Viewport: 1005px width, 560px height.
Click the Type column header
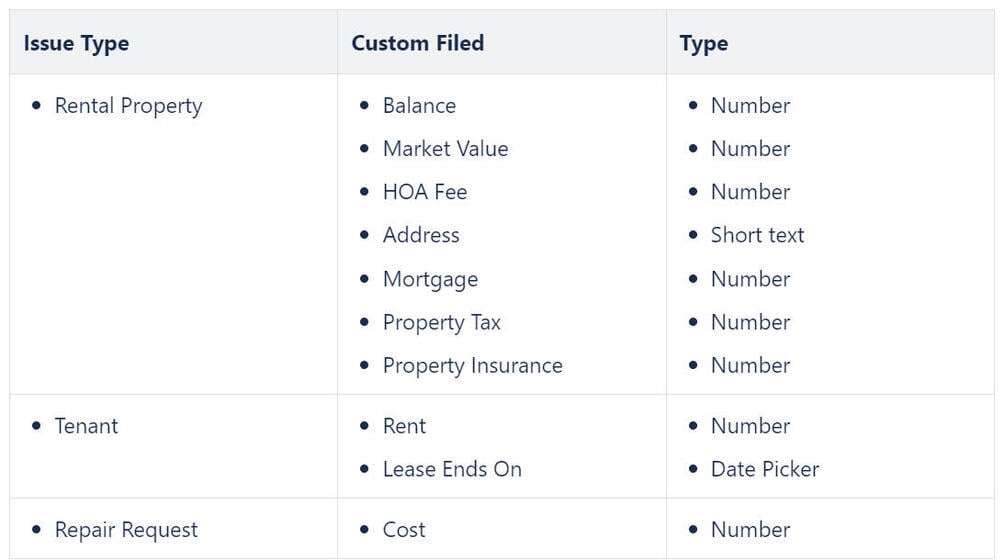pyautogui.click(x=703, y=43)
